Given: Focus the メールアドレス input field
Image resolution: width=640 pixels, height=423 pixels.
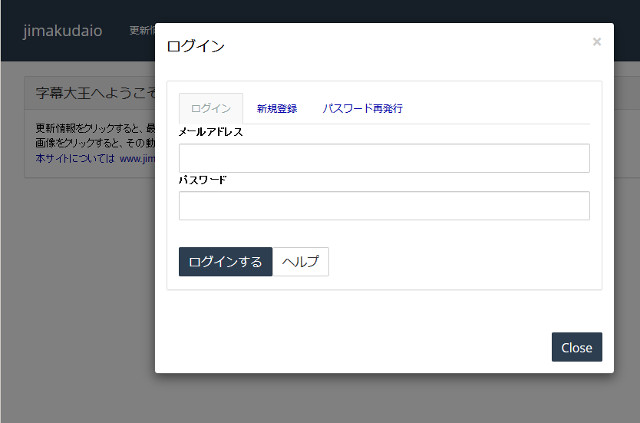Looking at the screenshot, I should 384,158.
